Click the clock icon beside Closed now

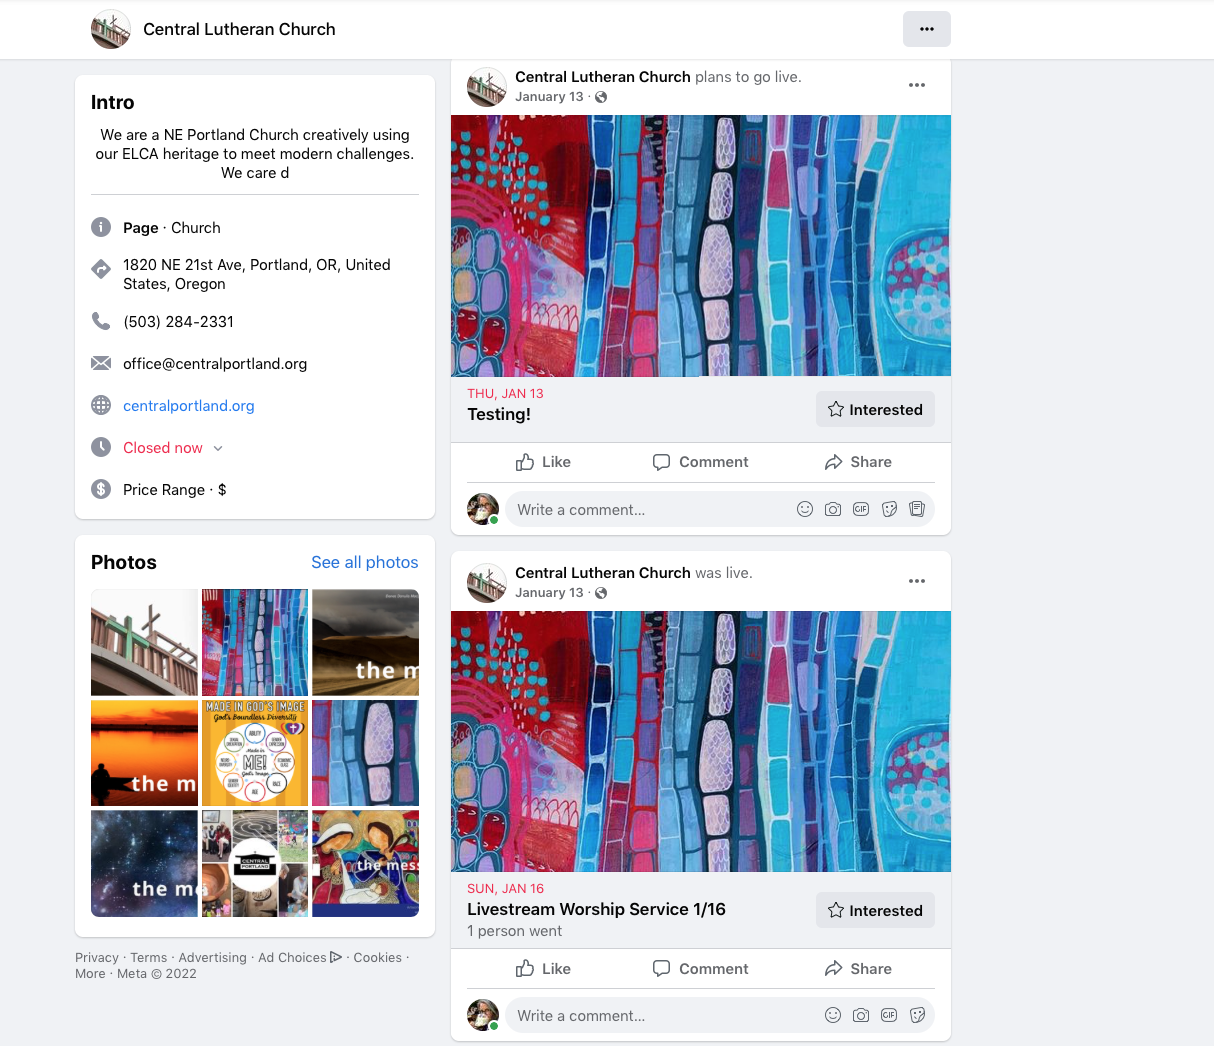[101, 447]
